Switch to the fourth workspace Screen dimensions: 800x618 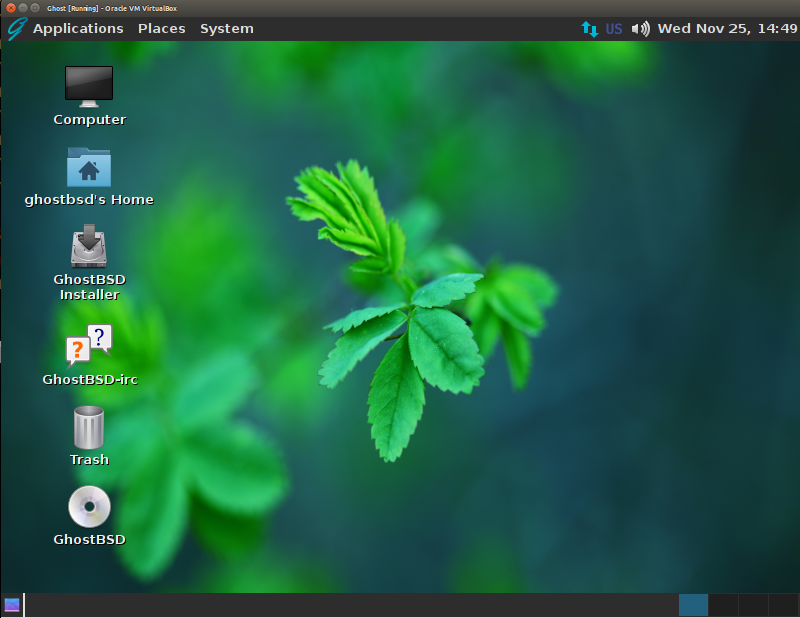(x=782, y=605)
